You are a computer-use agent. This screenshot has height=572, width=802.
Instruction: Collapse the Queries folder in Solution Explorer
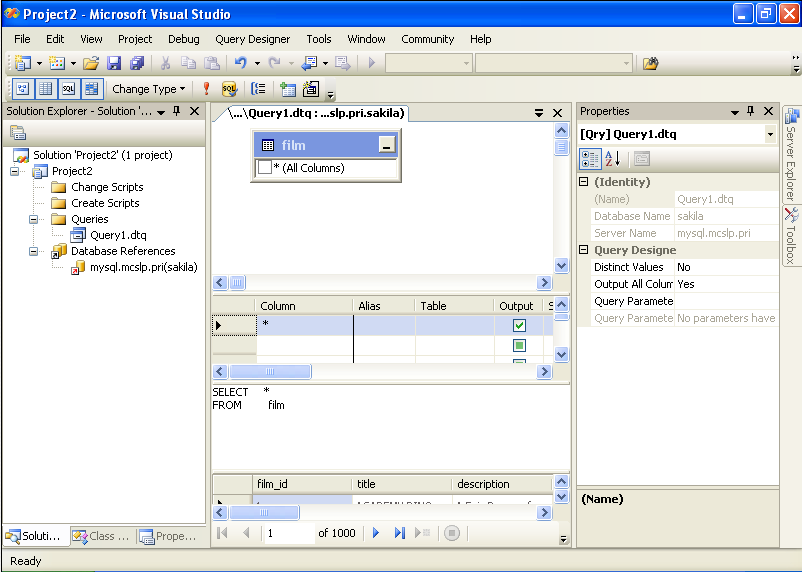tap(33, 219)
